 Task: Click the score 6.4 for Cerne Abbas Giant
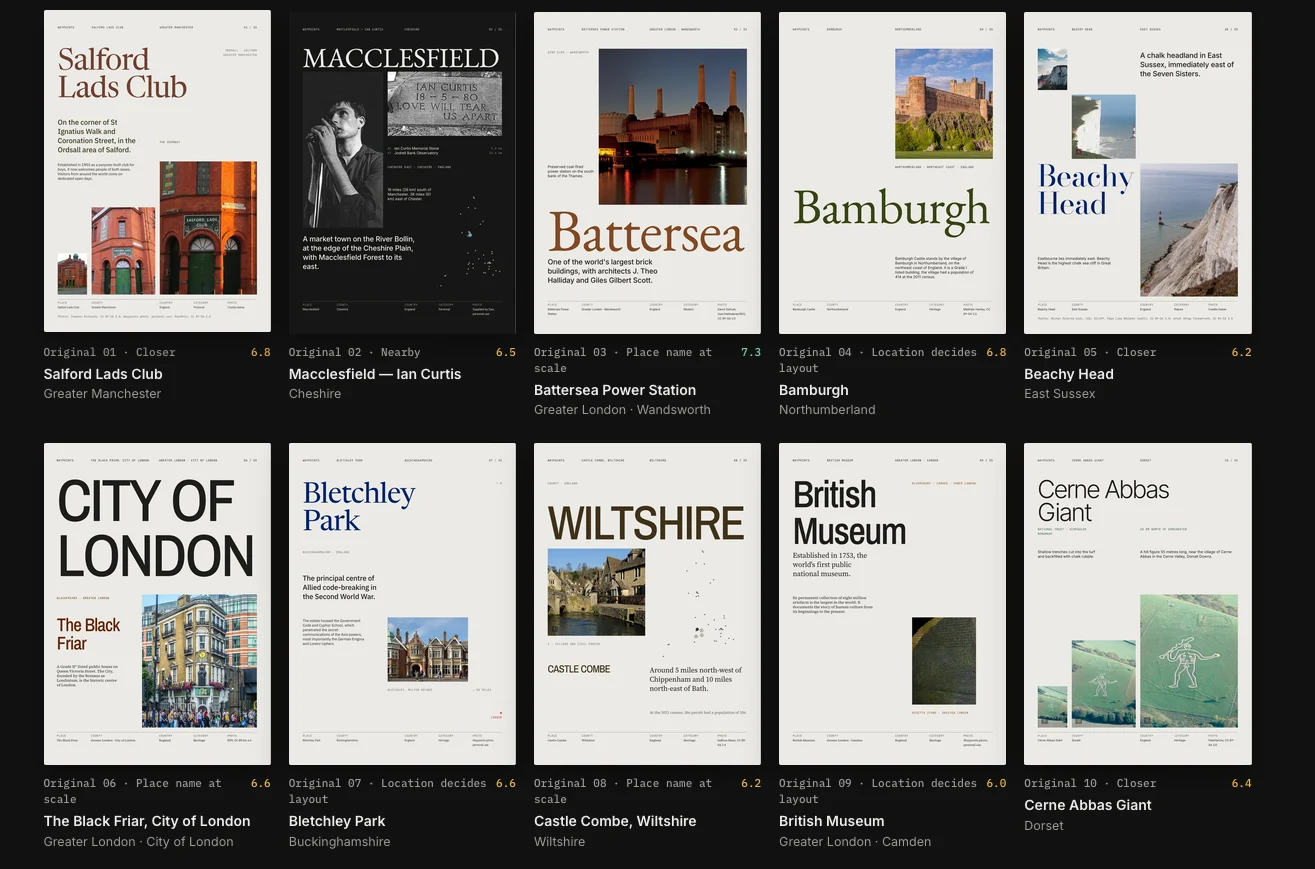click(x=1241, y=783)
